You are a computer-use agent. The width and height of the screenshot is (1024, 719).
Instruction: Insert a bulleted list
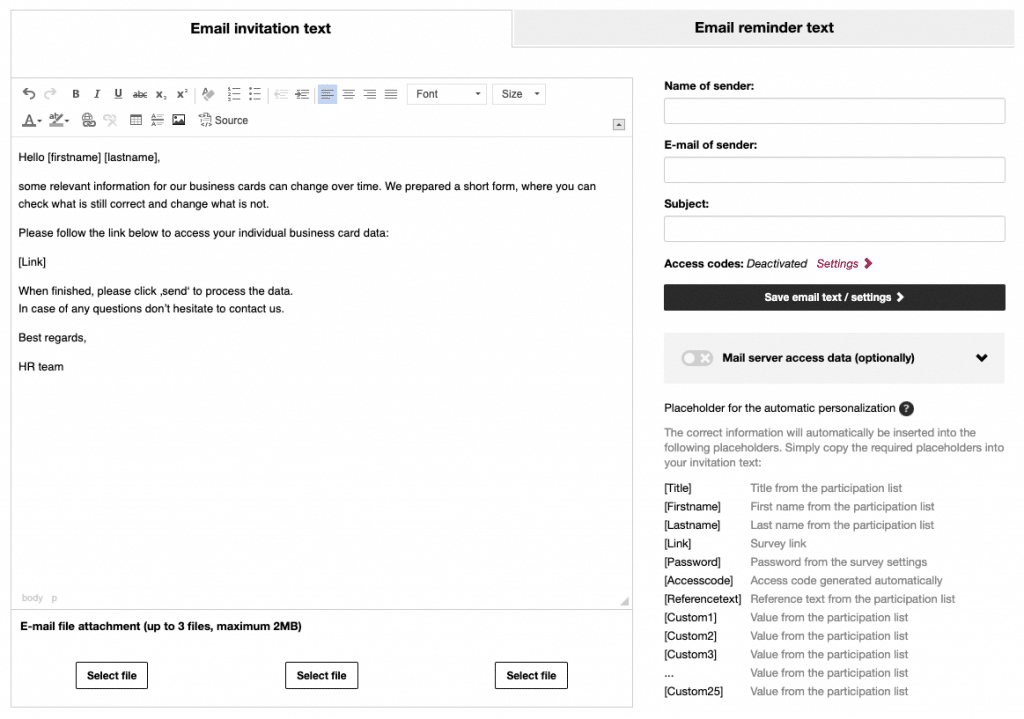[255, 94]
